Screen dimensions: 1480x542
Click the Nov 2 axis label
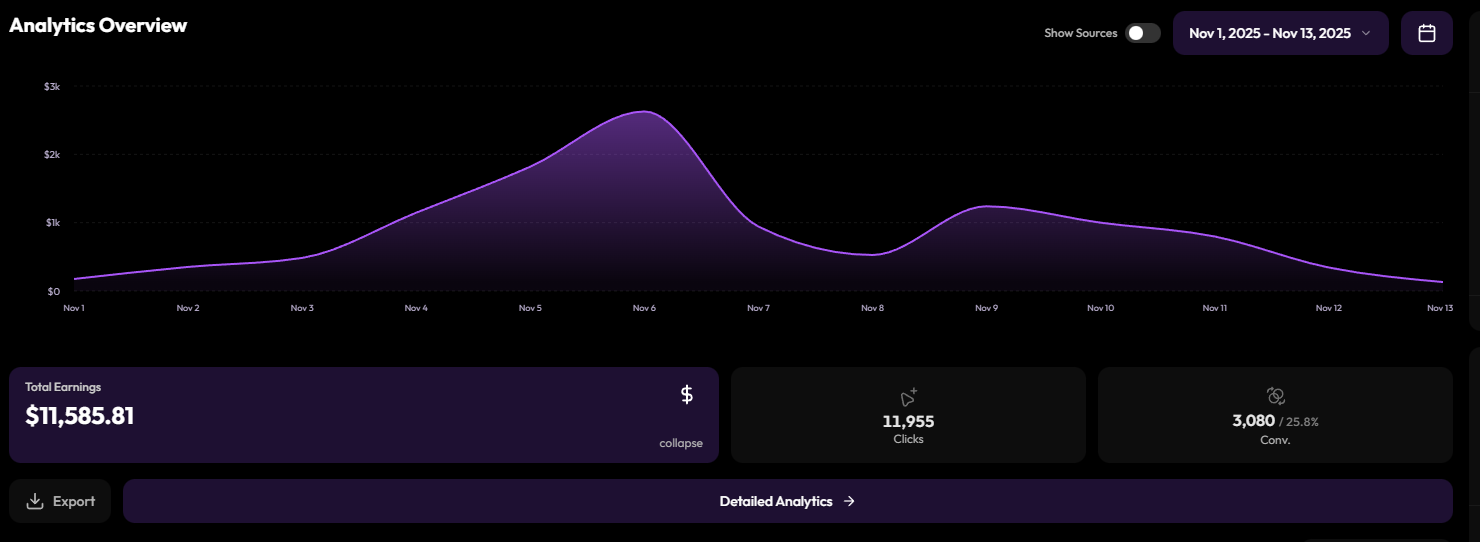coord(188,308)
